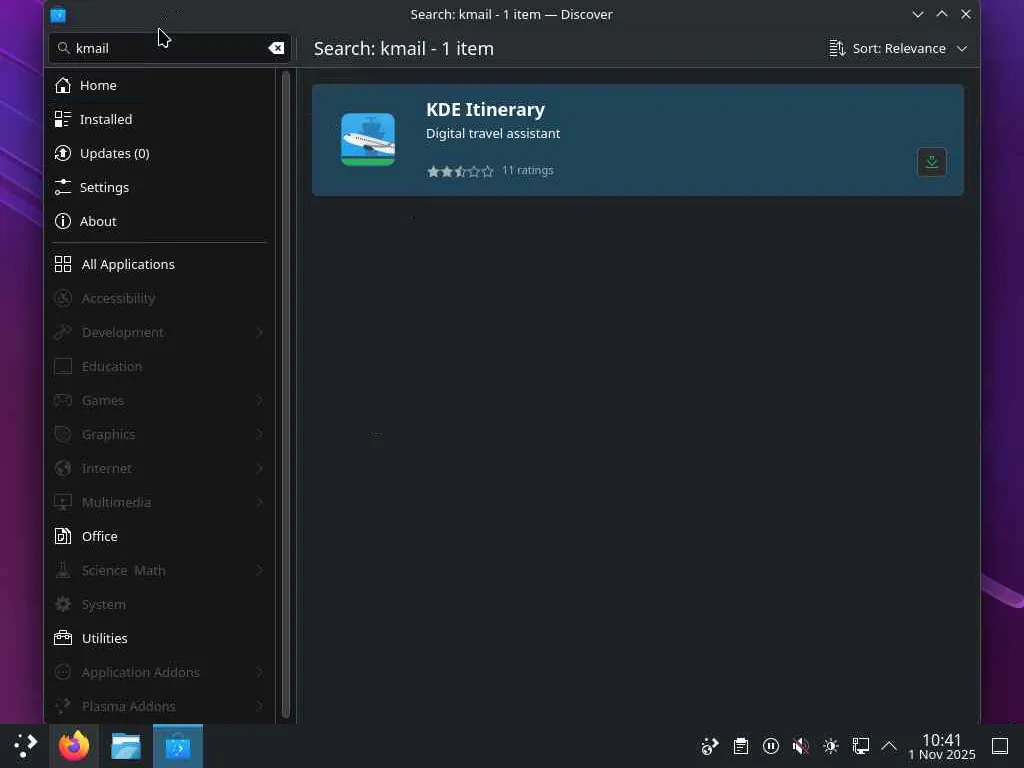Select the System category
Viewport: 1024px width, 768px height.
[159, 604]
